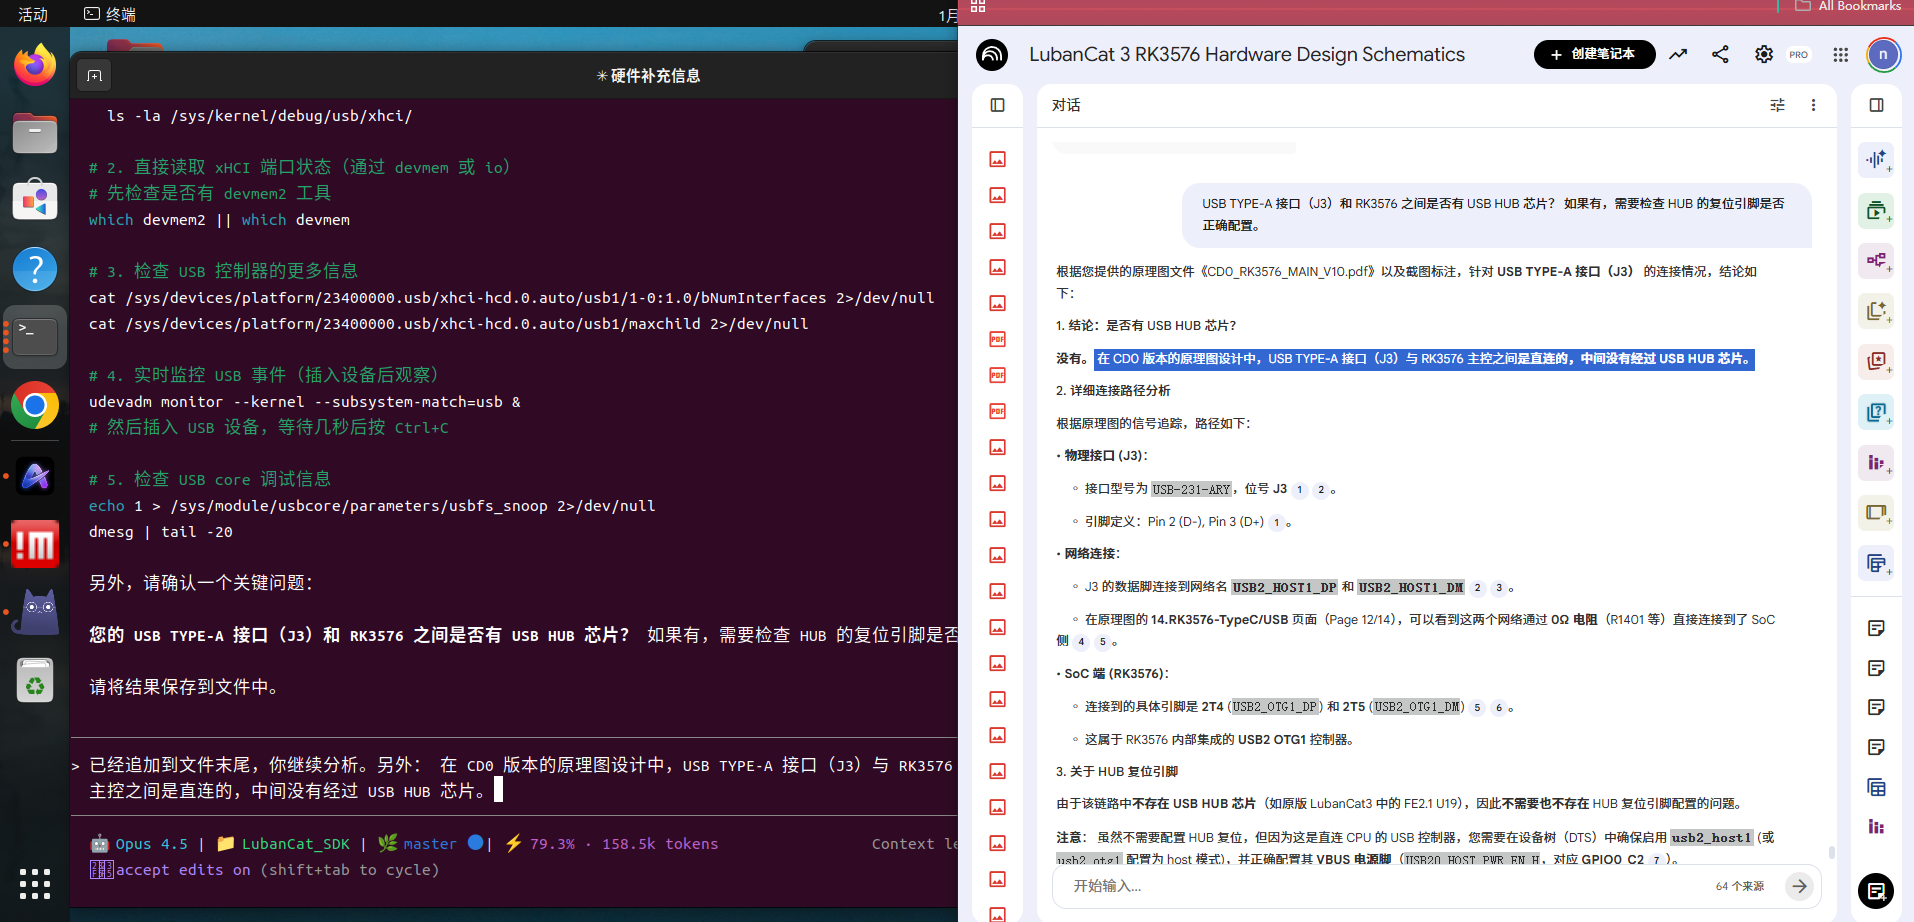This screenshot has height=922, width=1914.
Task: Open Help from the dock
Action: tap(35, 269)
